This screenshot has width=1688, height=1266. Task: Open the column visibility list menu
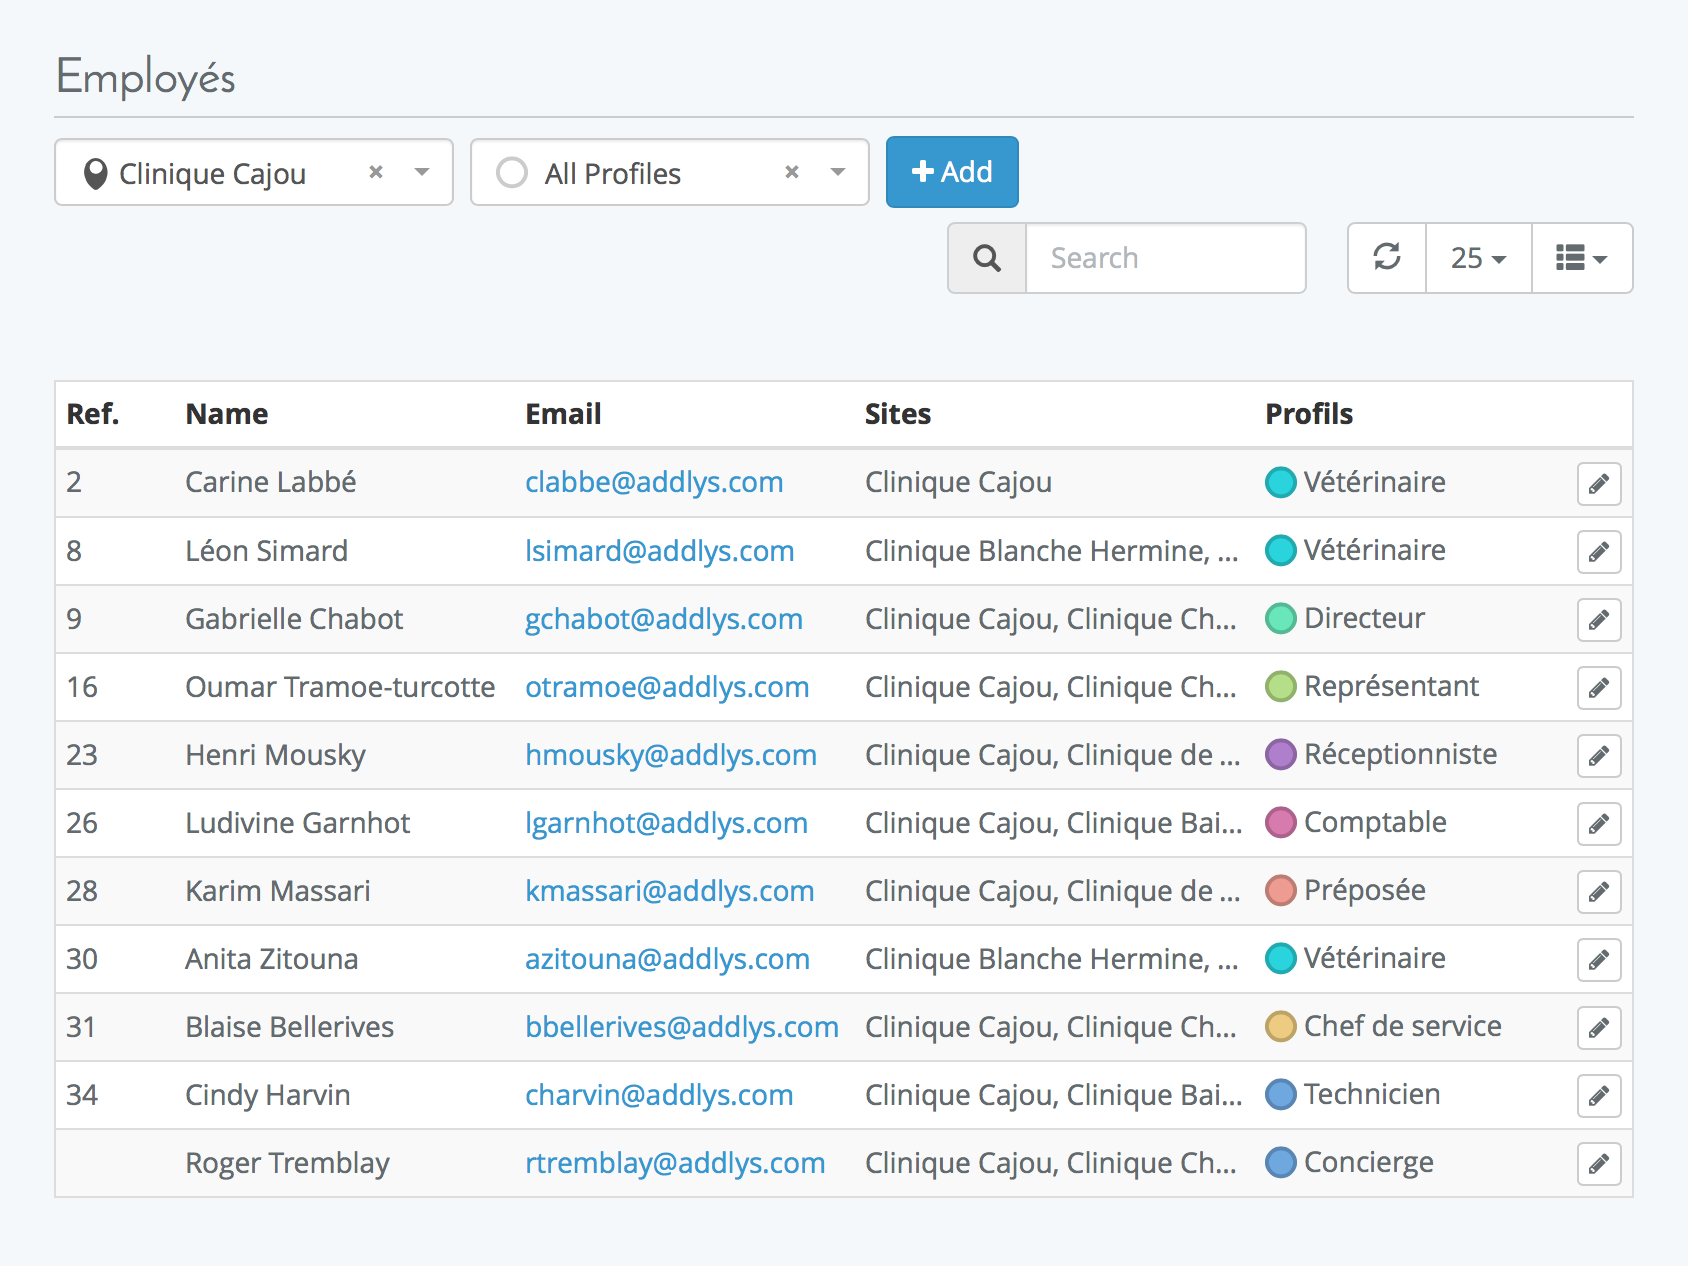pos(1581,258)
